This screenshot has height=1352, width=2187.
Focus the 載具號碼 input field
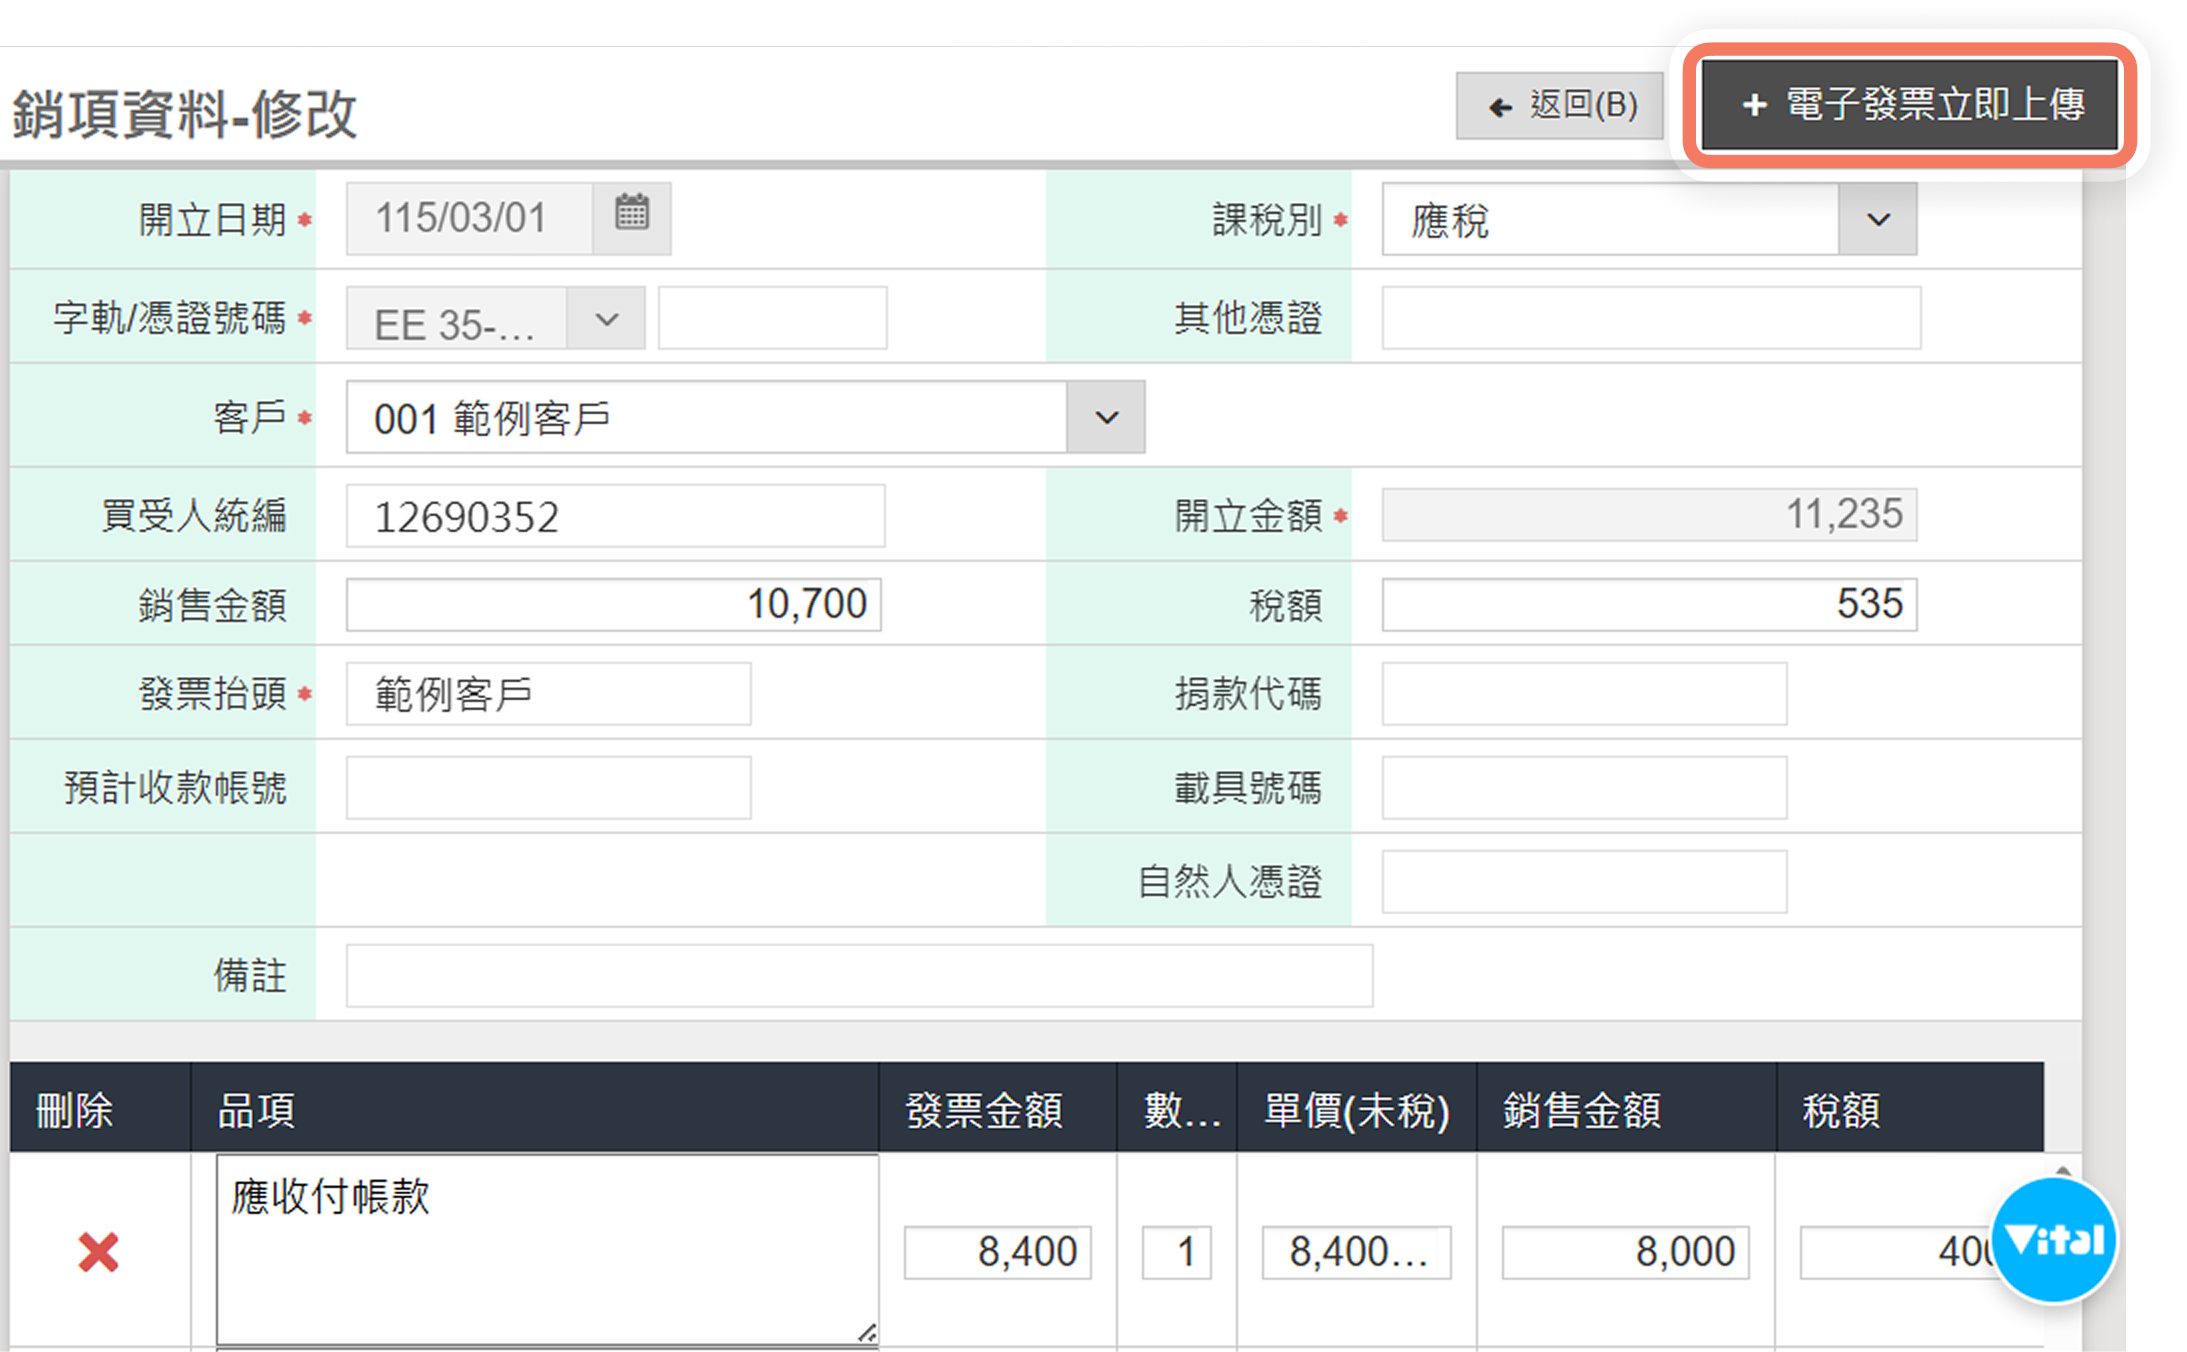point(1583,788)
